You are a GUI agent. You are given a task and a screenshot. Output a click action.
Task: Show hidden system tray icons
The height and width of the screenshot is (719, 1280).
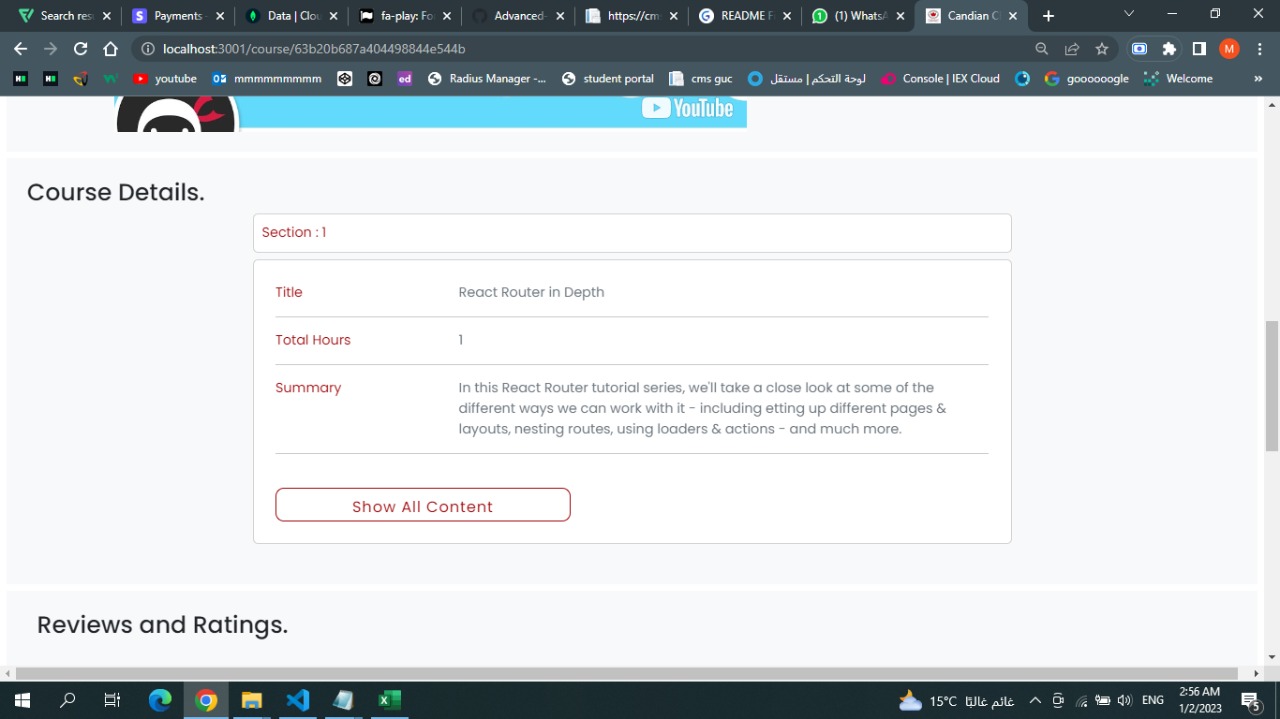[x=1035, y=701]
